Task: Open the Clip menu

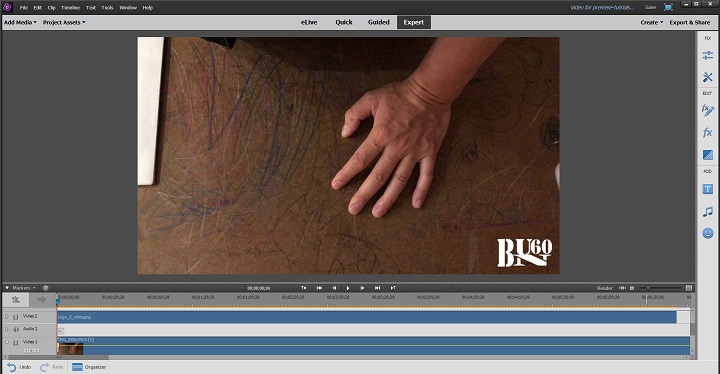Action: (51, 8)
